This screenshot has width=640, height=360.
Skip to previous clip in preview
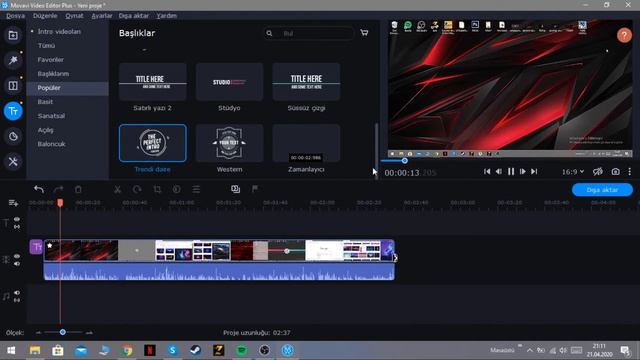point(487,172)
